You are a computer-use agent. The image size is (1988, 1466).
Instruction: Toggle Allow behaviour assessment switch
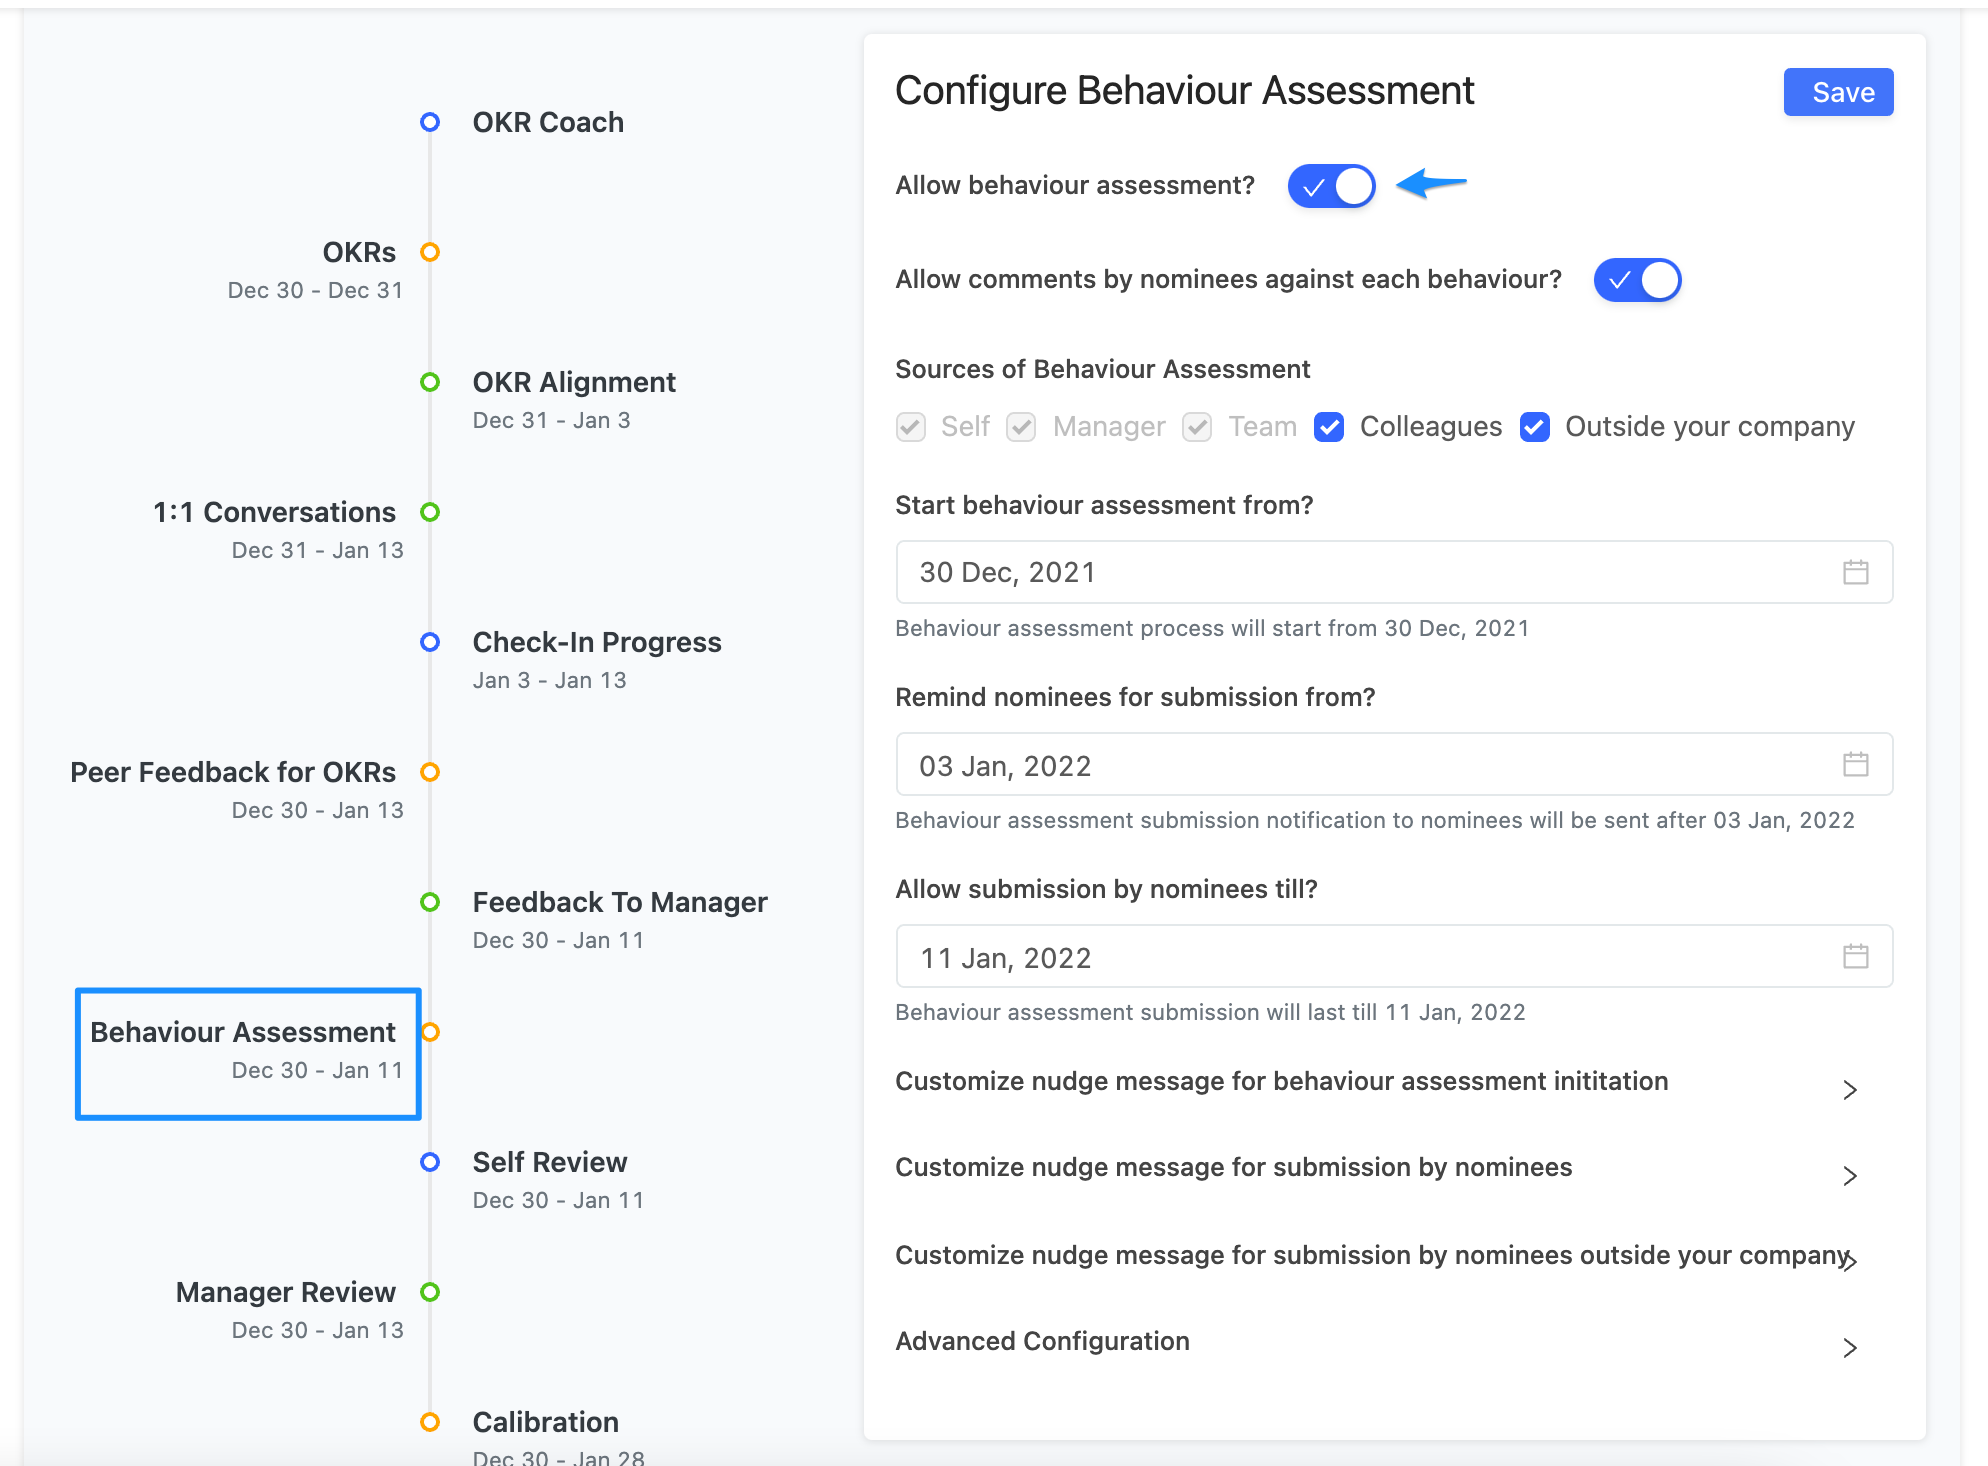point(1331,186)
